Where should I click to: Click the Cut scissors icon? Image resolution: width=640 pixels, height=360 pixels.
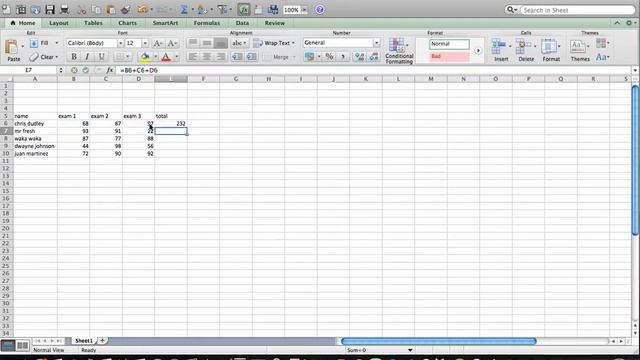point(82,9)
